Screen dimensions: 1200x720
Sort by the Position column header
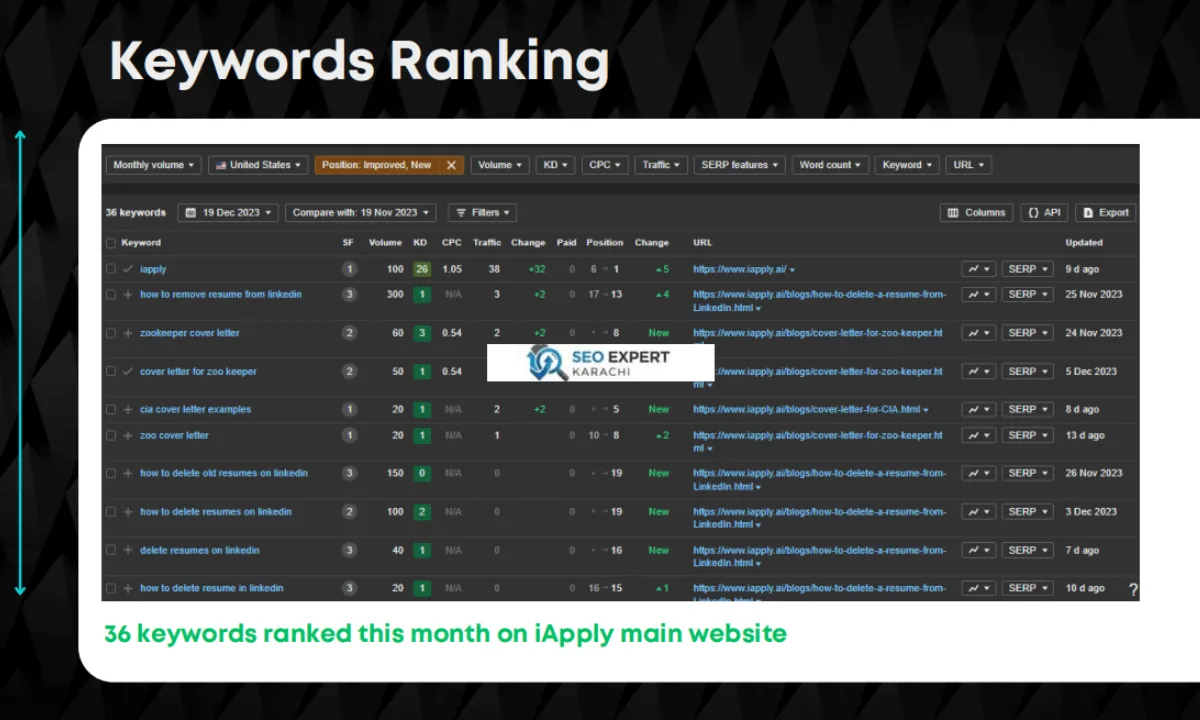click(x=604, y=243)
